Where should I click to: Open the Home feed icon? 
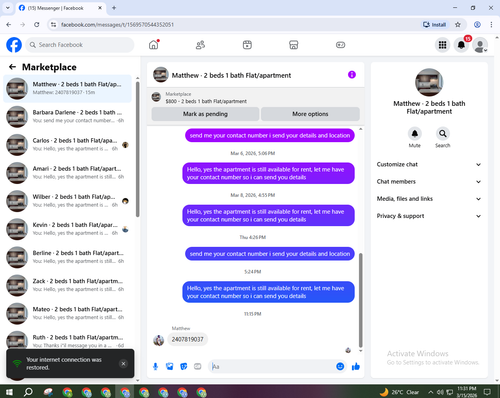154,45
